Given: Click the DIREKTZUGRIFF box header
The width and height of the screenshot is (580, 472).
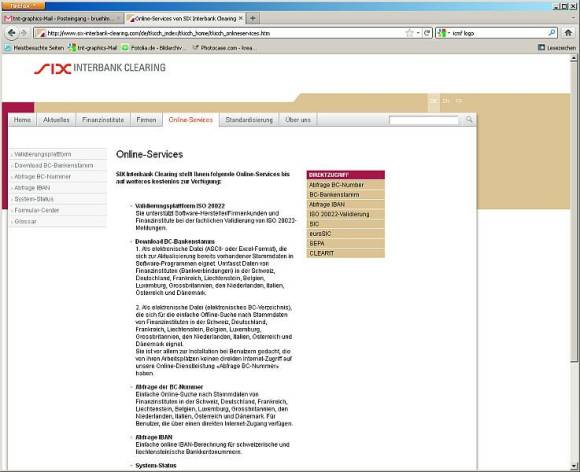Looking at the screenshot, I should [x=345, y=175].
